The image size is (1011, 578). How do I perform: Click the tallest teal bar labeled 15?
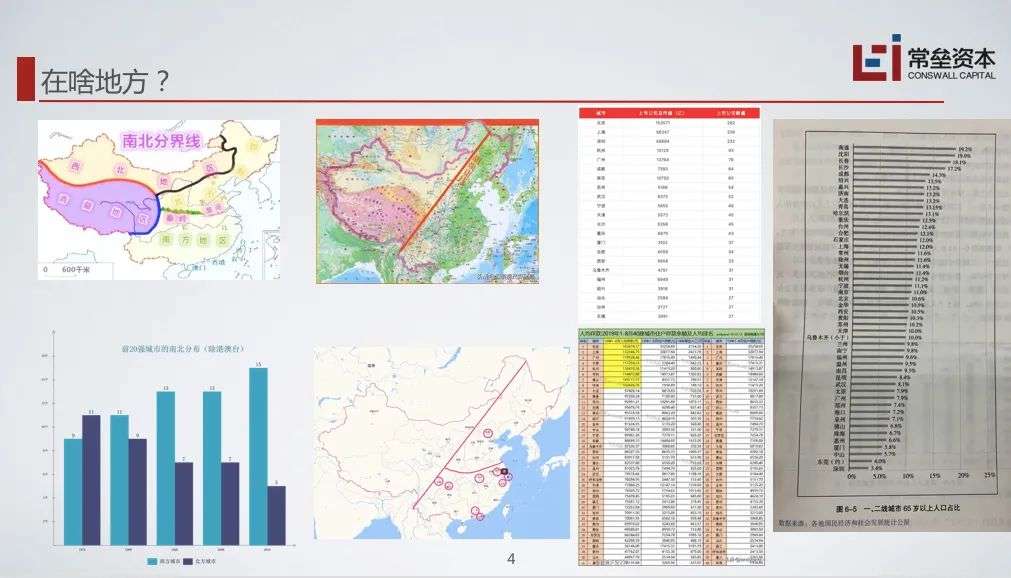(x=258, y=457)
